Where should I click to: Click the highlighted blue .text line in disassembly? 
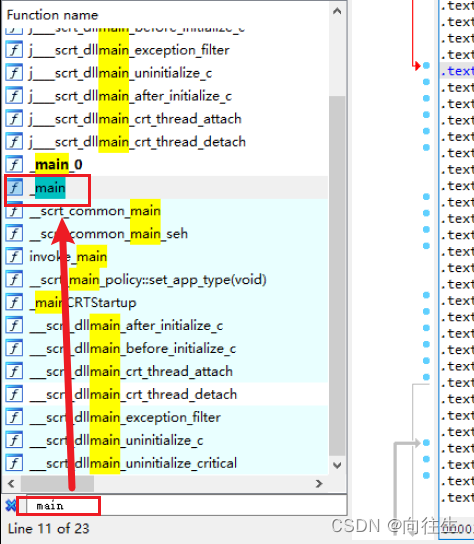(x=457, y=71)
